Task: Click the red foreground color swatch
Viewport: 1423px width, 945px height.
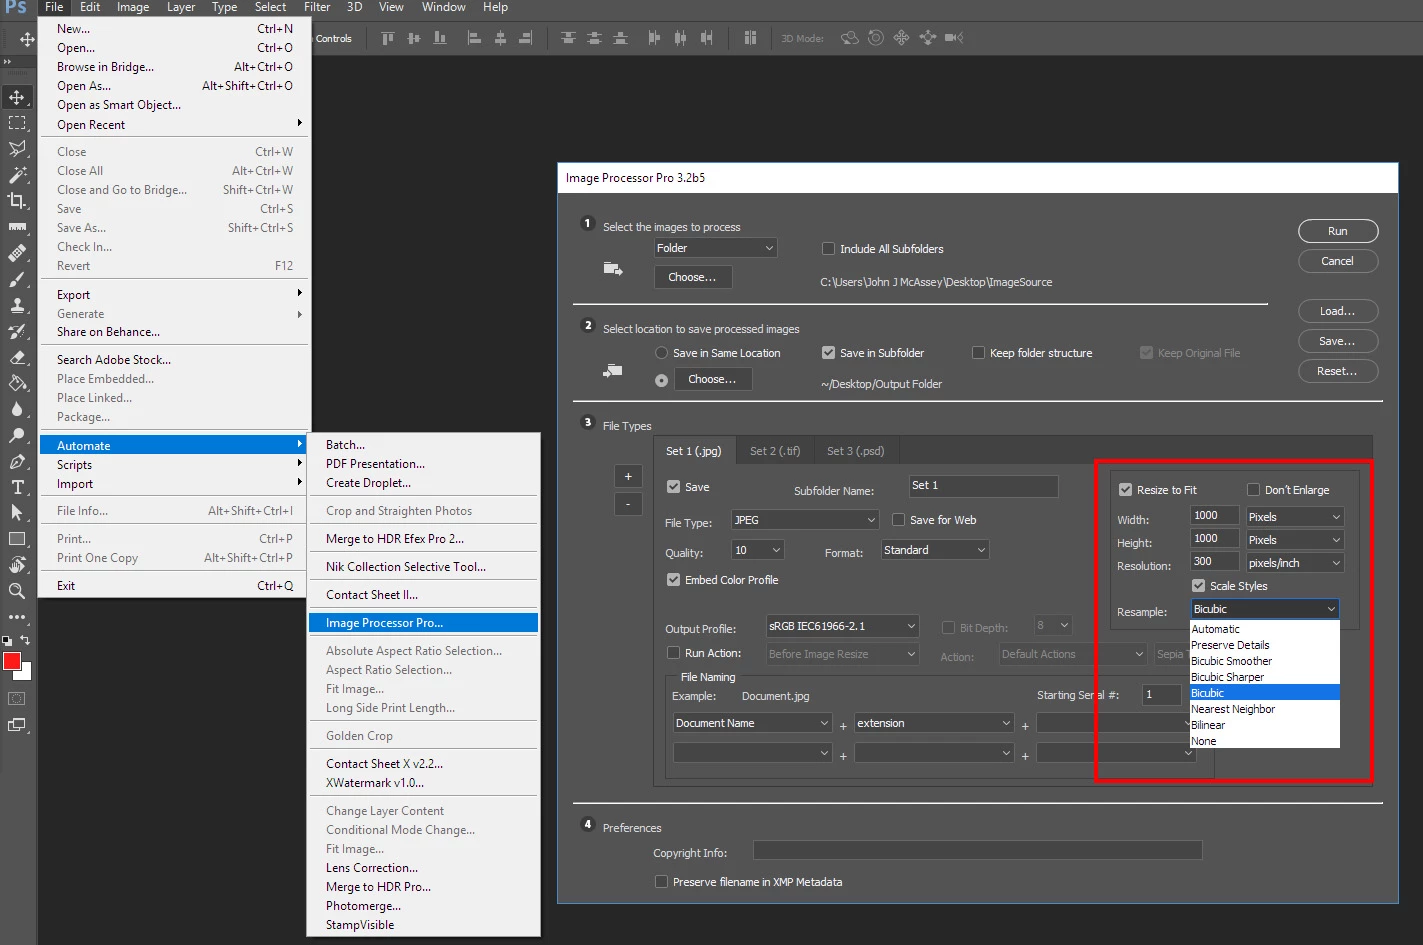Action: [12, 662]
